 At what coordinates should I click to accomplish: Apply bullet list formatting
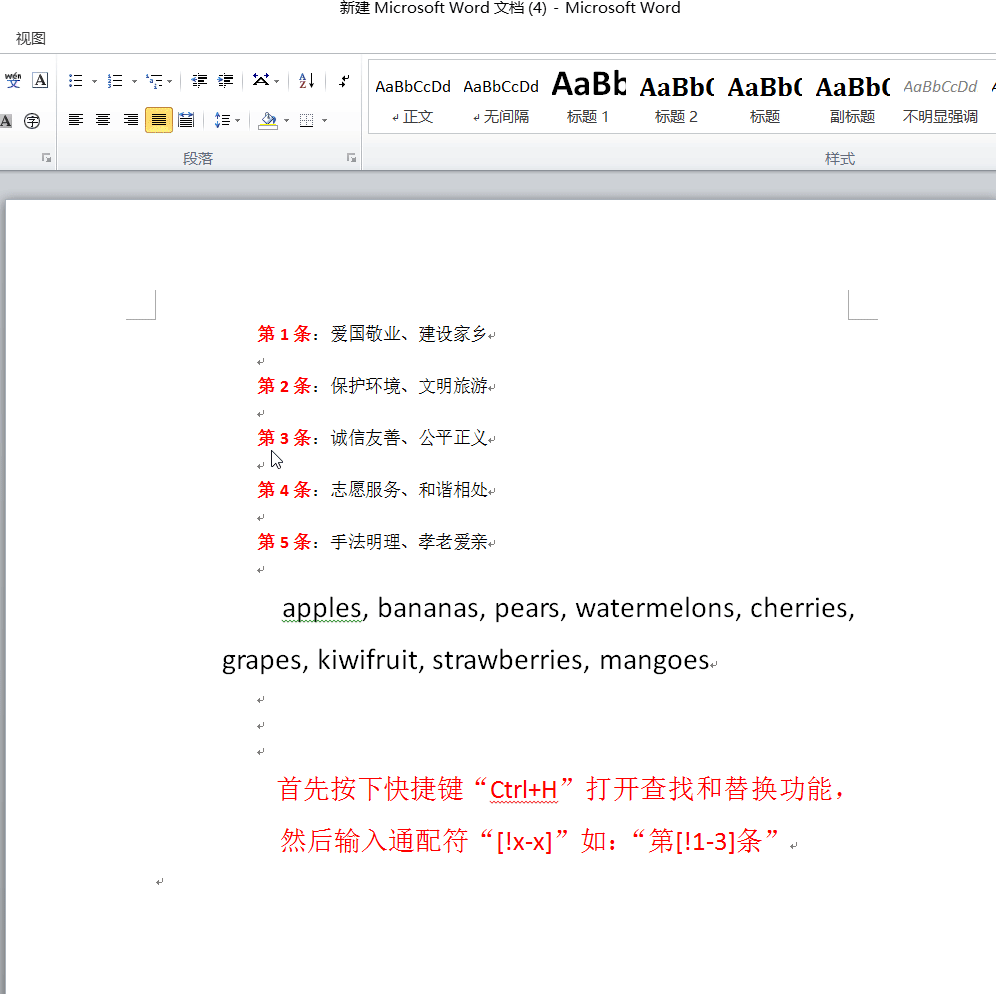pyautogui.click(x=77, y=80)
